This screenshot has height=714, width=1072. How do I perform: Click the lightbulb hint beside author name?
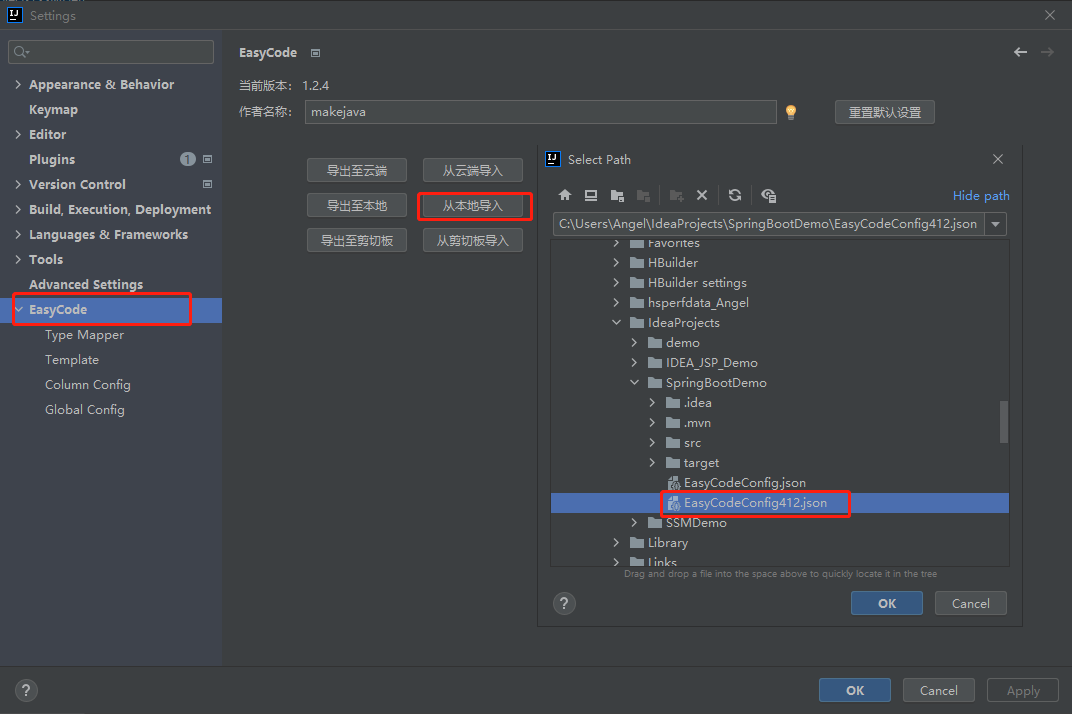[791, 112]
